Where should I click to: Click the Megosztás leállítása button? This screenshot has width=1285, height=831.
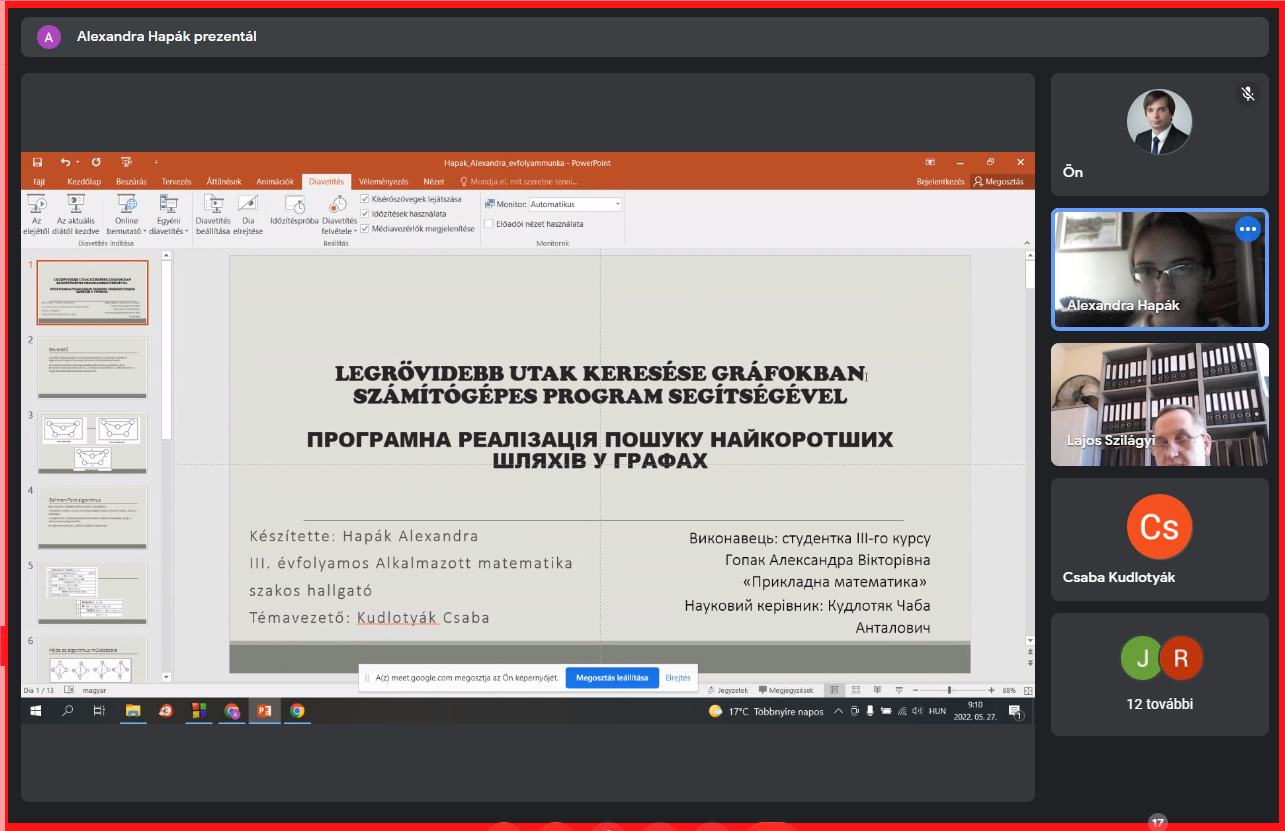coord(612,678)
